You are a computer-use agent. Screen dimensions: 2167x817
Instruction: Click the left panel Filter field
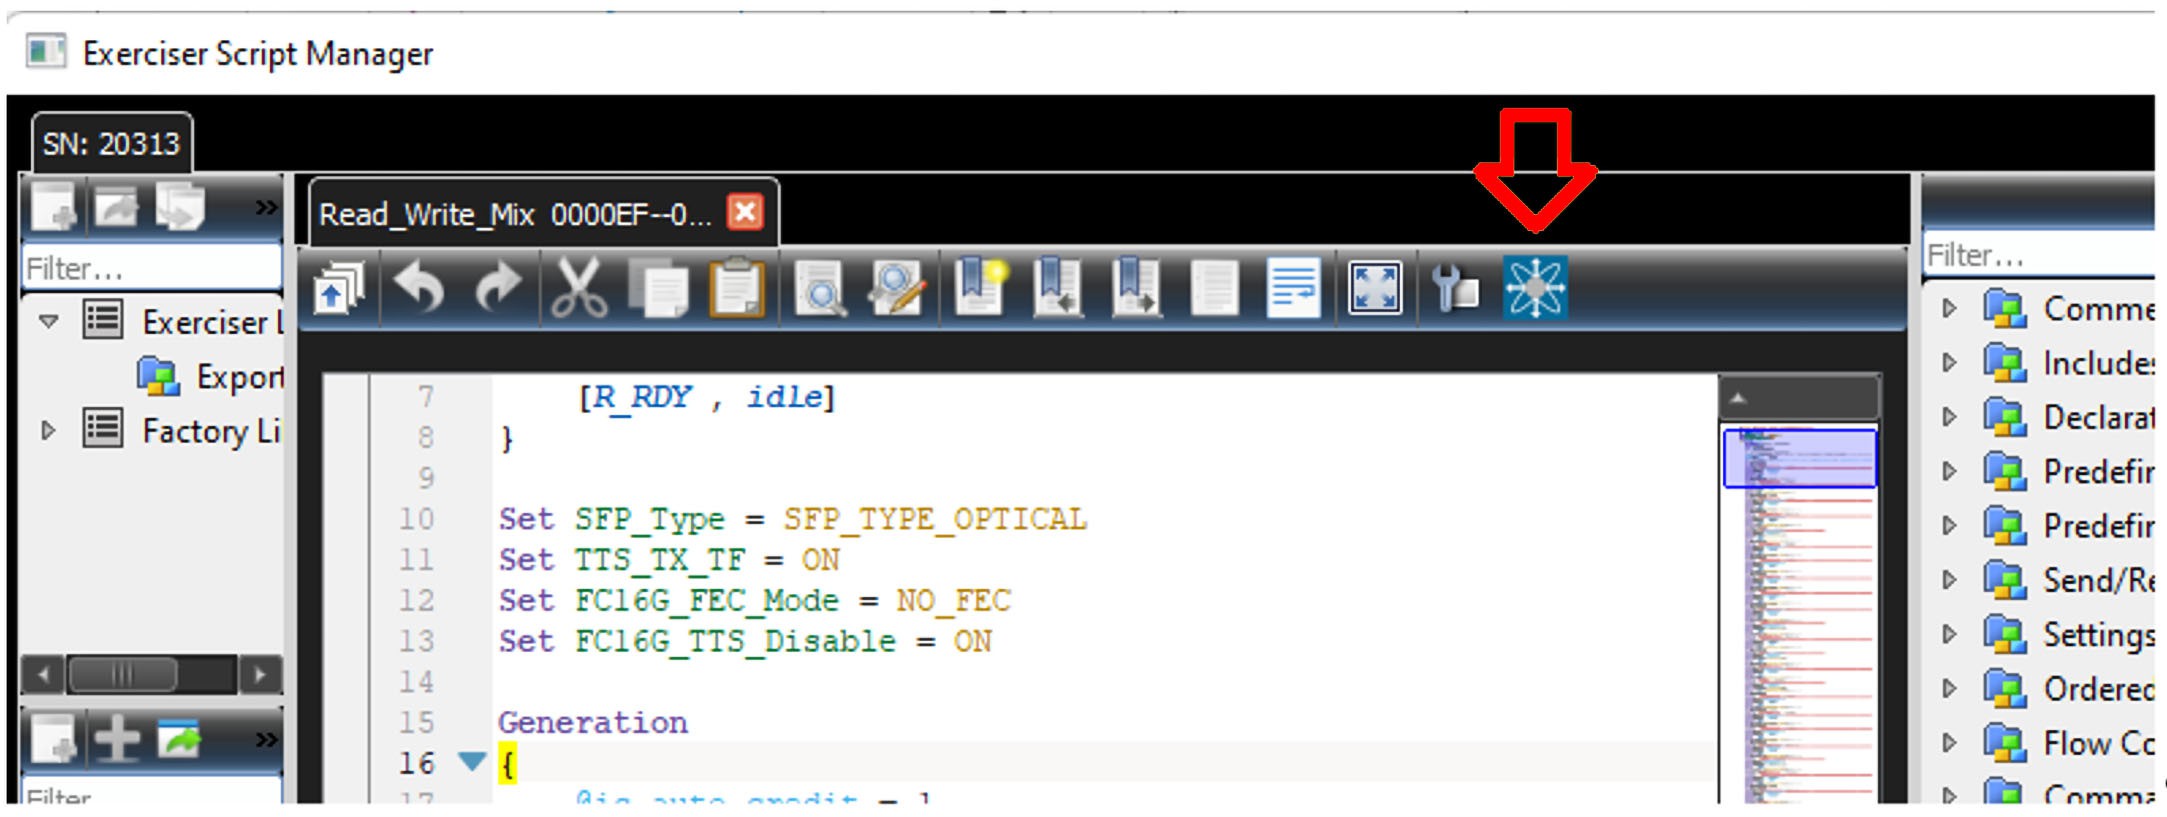152,268
